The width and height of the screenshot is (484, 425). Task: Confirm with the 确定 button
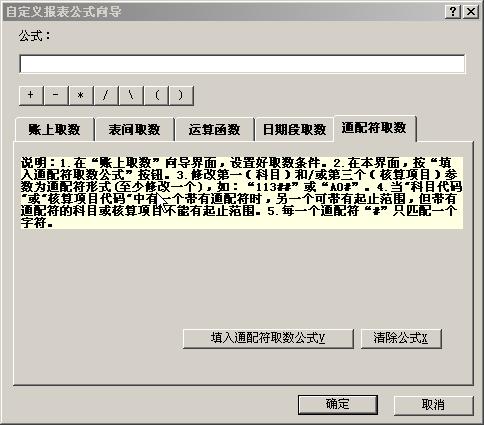(338, 405)
